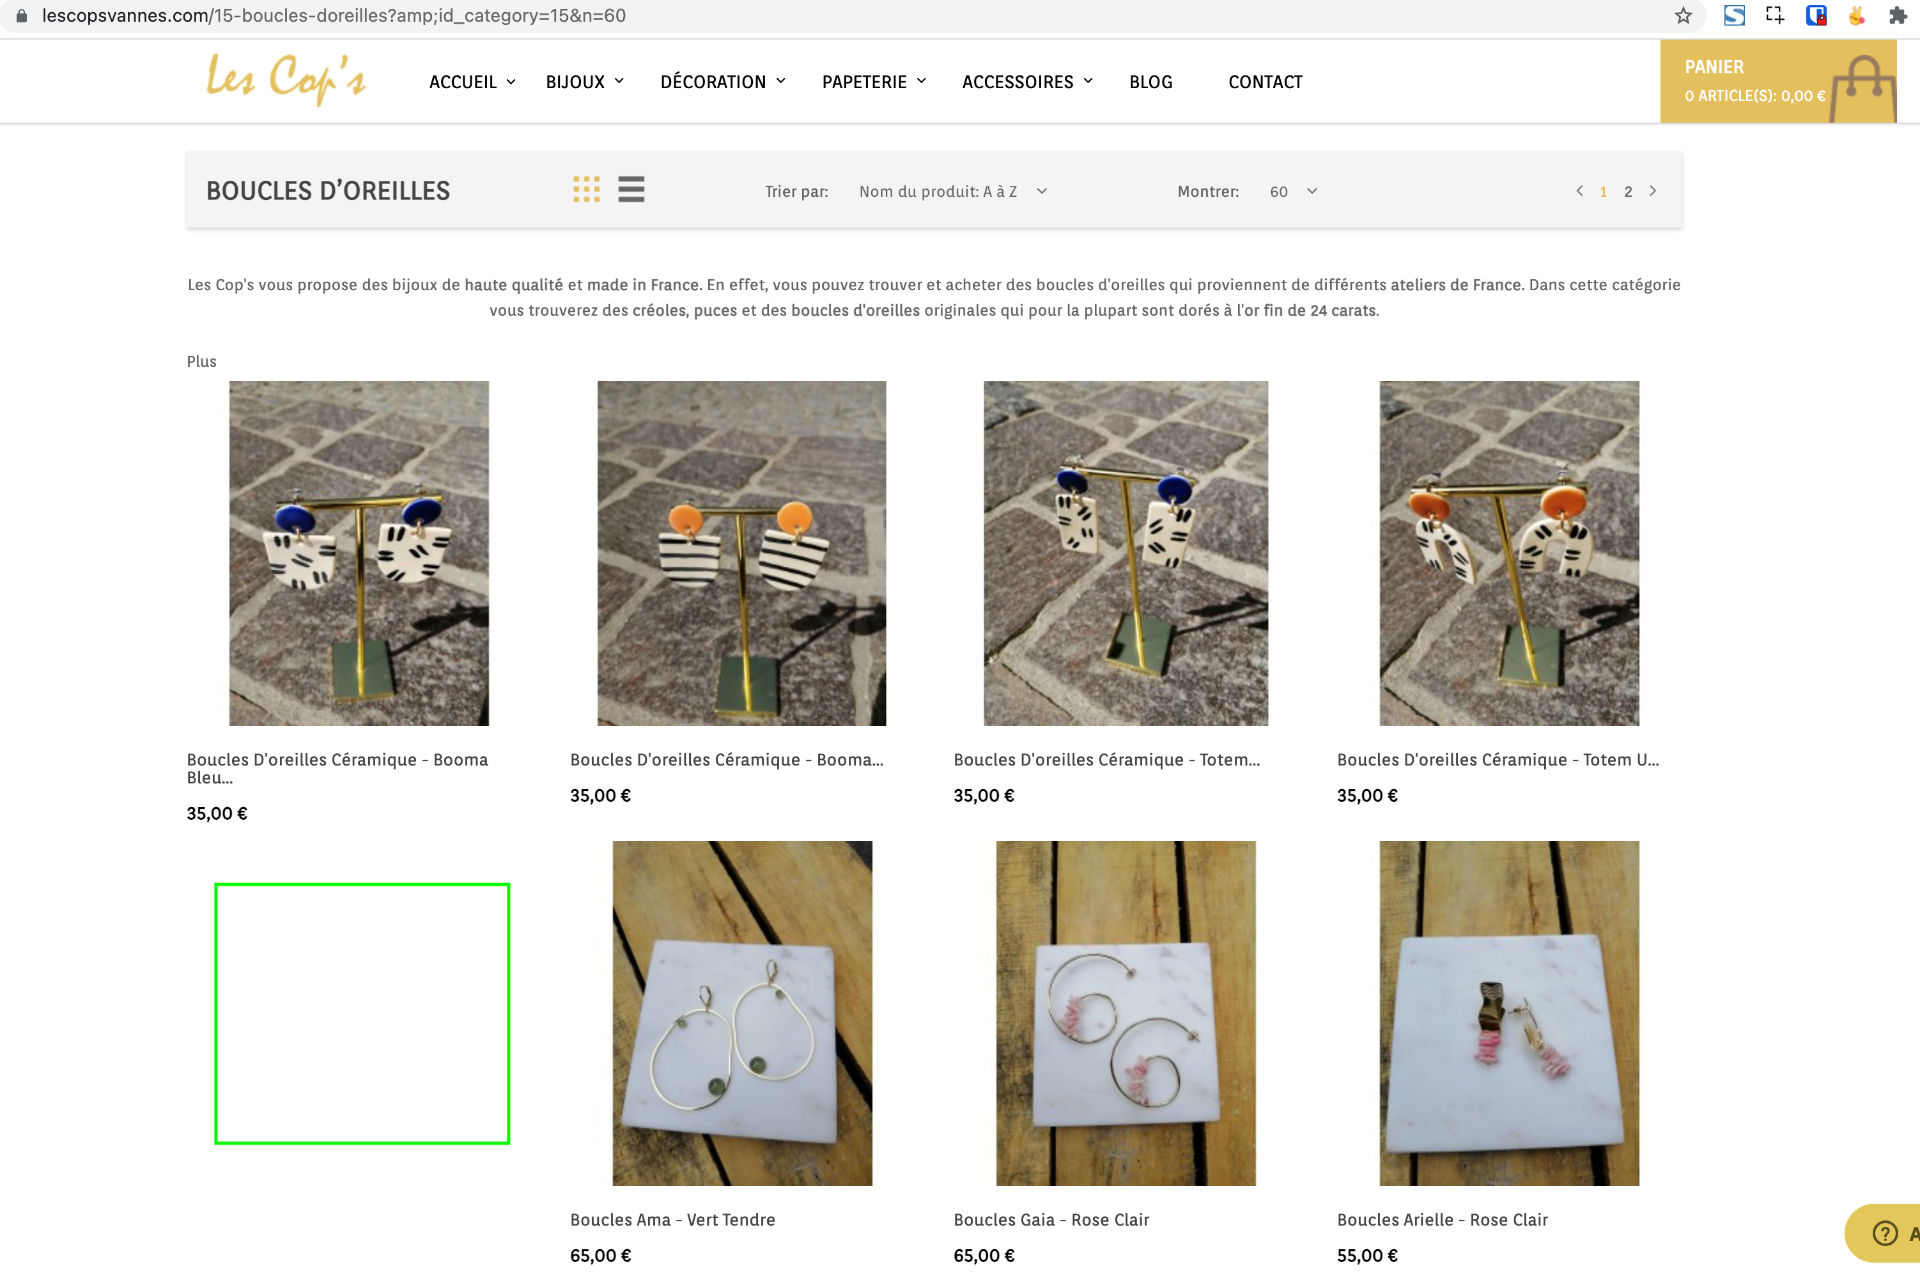Open Boucles Ama - Vert Tendre title
The height and width of the screenshot is (1278, 1920).
point(673,1220)
